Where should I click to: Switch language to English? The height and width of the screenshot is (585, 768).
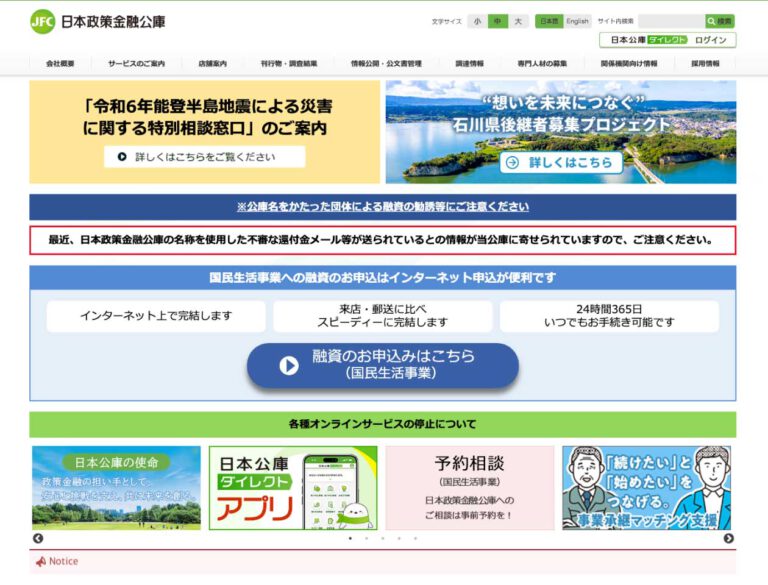point(577,21)
